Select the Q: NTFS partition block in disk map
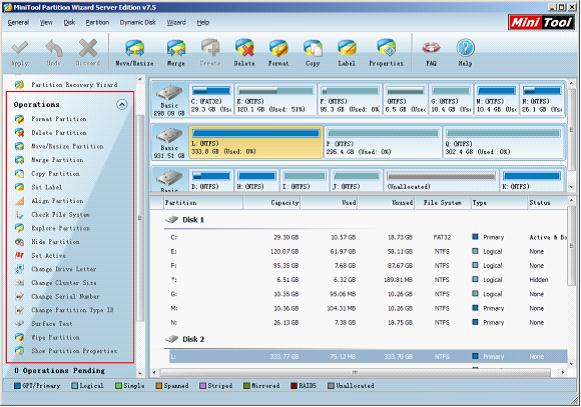 [x=503, y=143]
